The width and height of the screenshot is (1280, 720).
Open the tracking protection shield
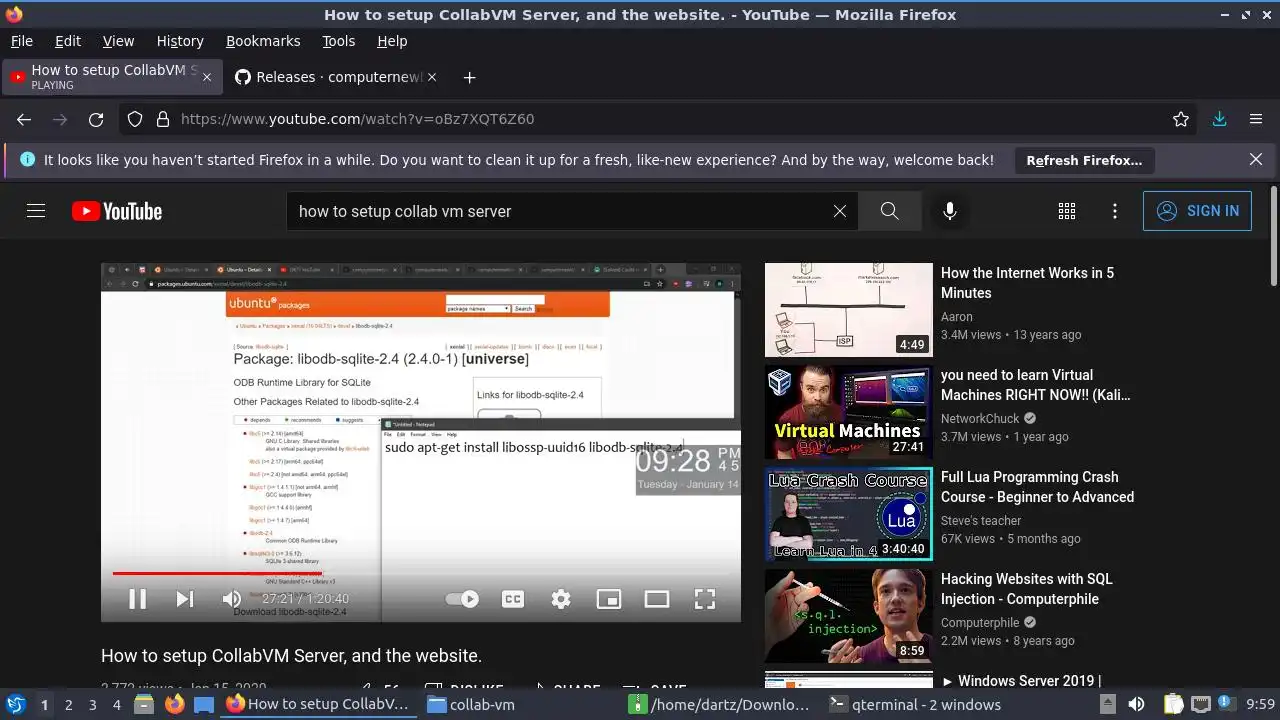coord(135,119)
